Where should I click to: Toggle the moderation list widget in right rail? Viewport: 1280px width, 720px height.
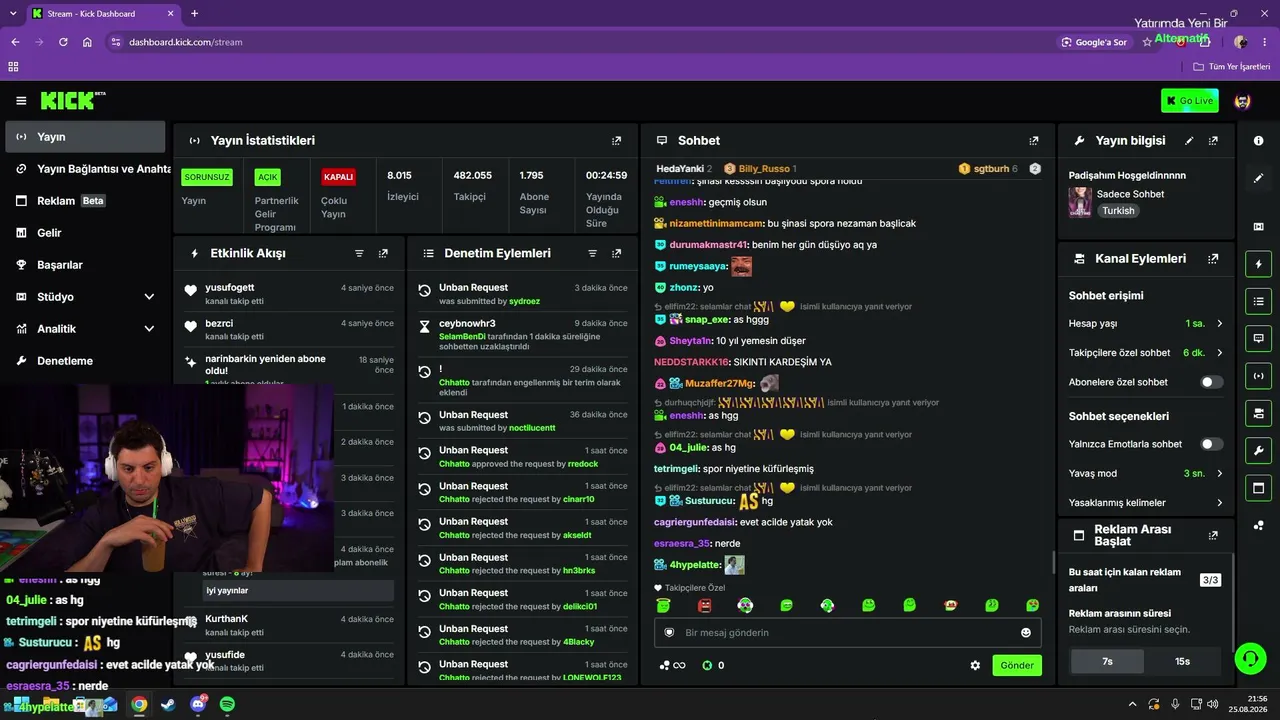click(1258, 301)
